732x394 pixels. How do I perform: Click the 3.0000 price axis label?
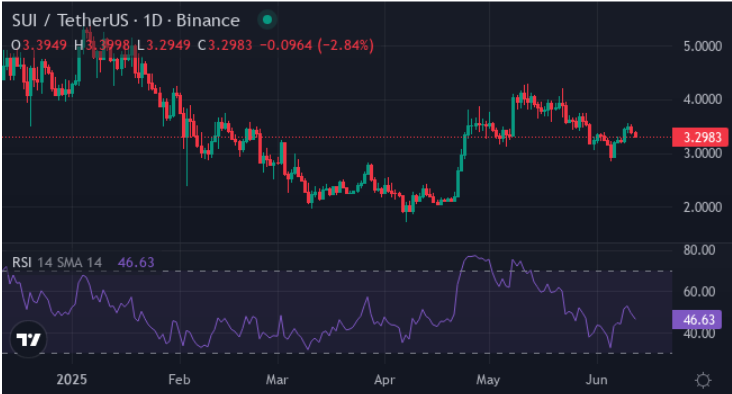coord(703,154)
